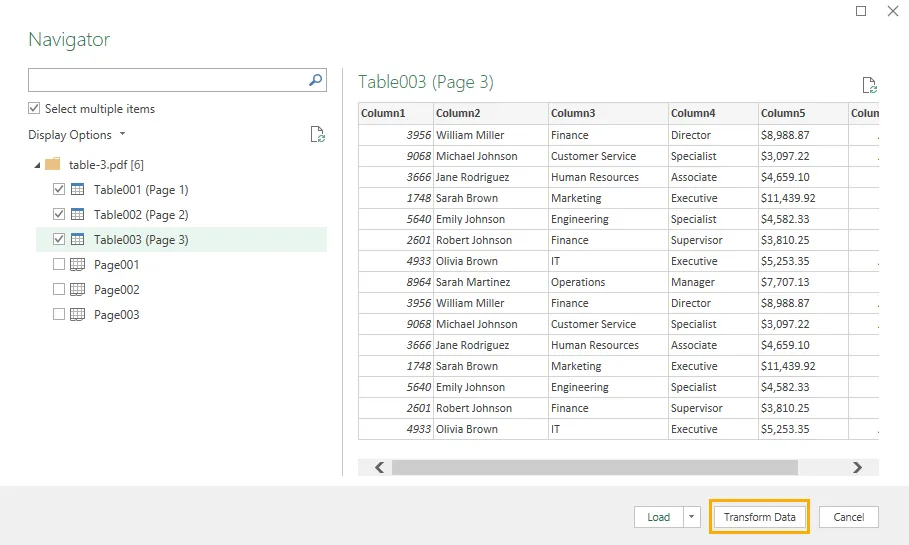Click the page icon next to Page001

coord(77,264)
